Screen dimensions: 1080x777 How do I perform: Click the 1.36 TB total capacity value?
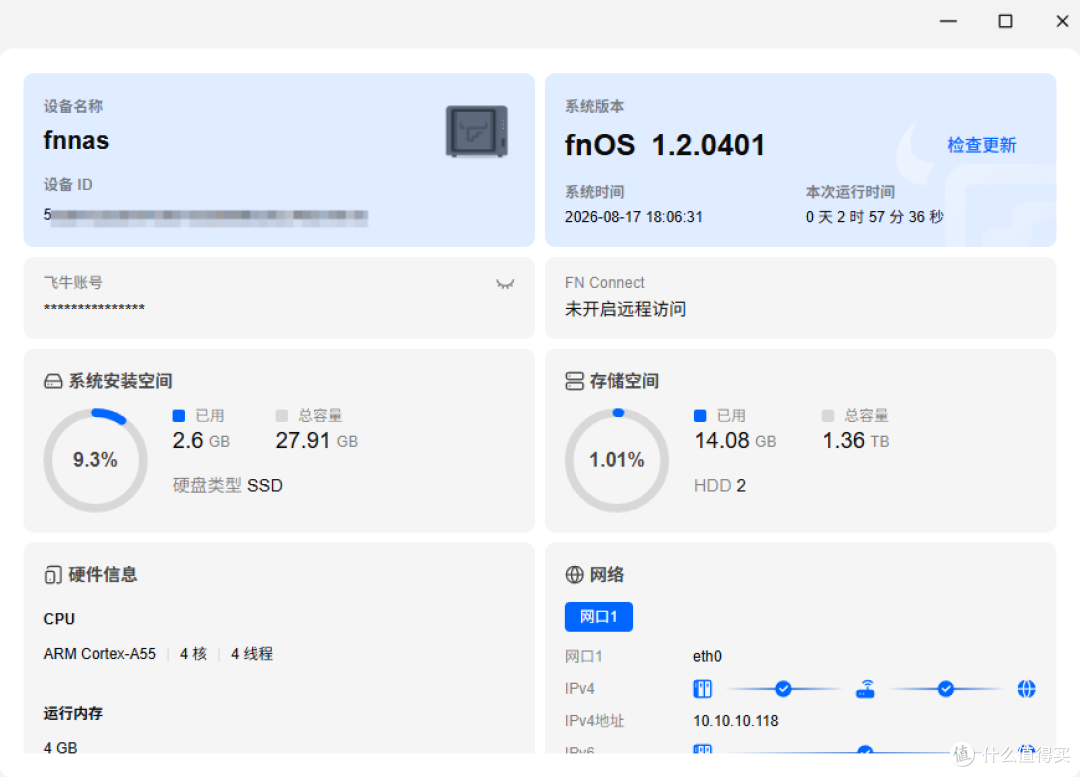[855, 441]
